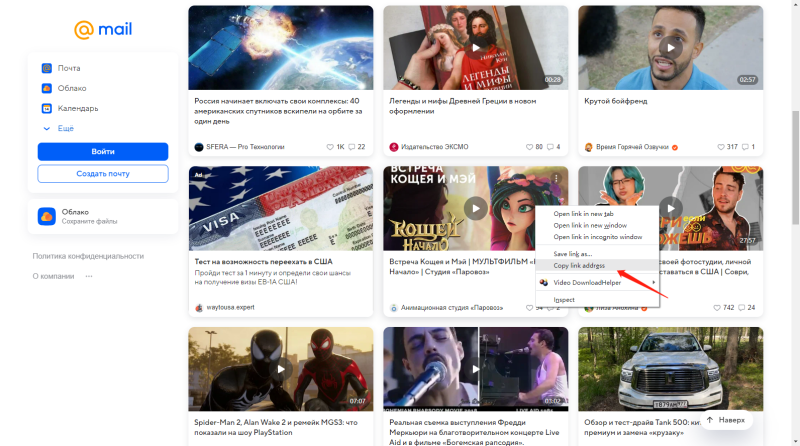Open Почта mail icon in sidebar
The image size is (800, 446).
pos(46,68)
